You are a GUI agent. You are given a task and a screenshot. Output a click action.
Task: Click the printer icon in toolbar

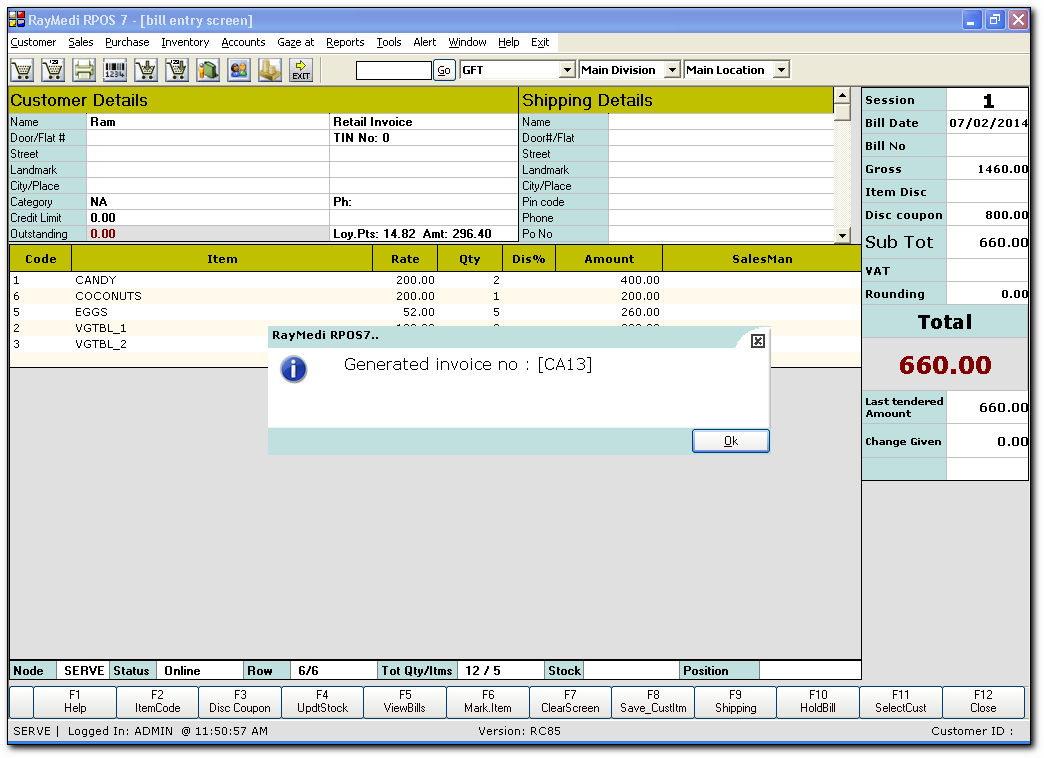[x=84, y=70]
